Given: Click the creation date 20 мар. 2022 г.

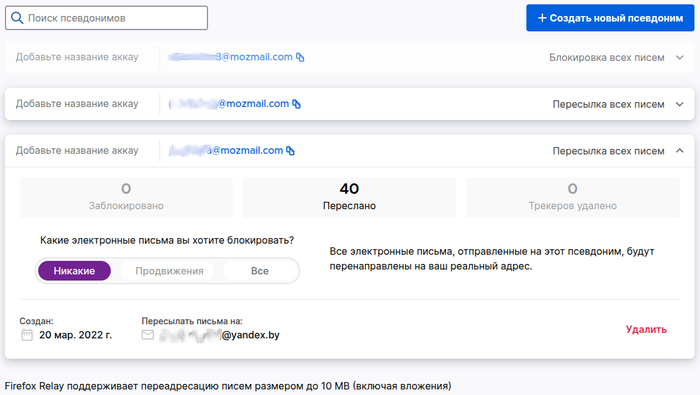Looking at the screenshot, I should point(75,335).
